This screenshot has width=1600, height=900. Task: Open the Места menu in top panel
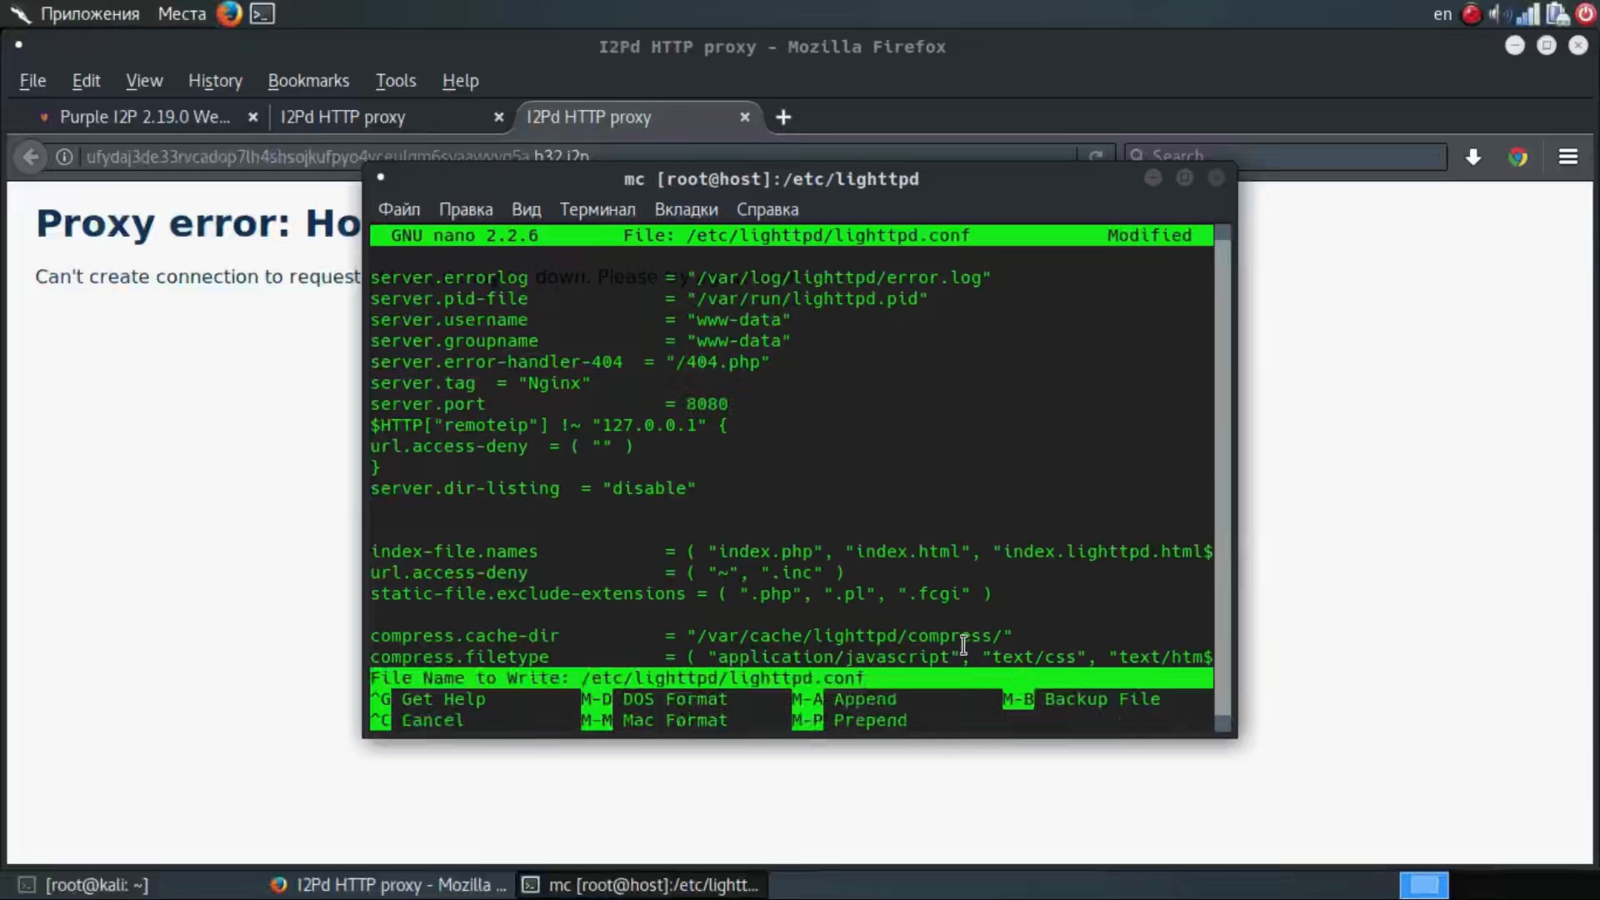(x=181, y=14)
